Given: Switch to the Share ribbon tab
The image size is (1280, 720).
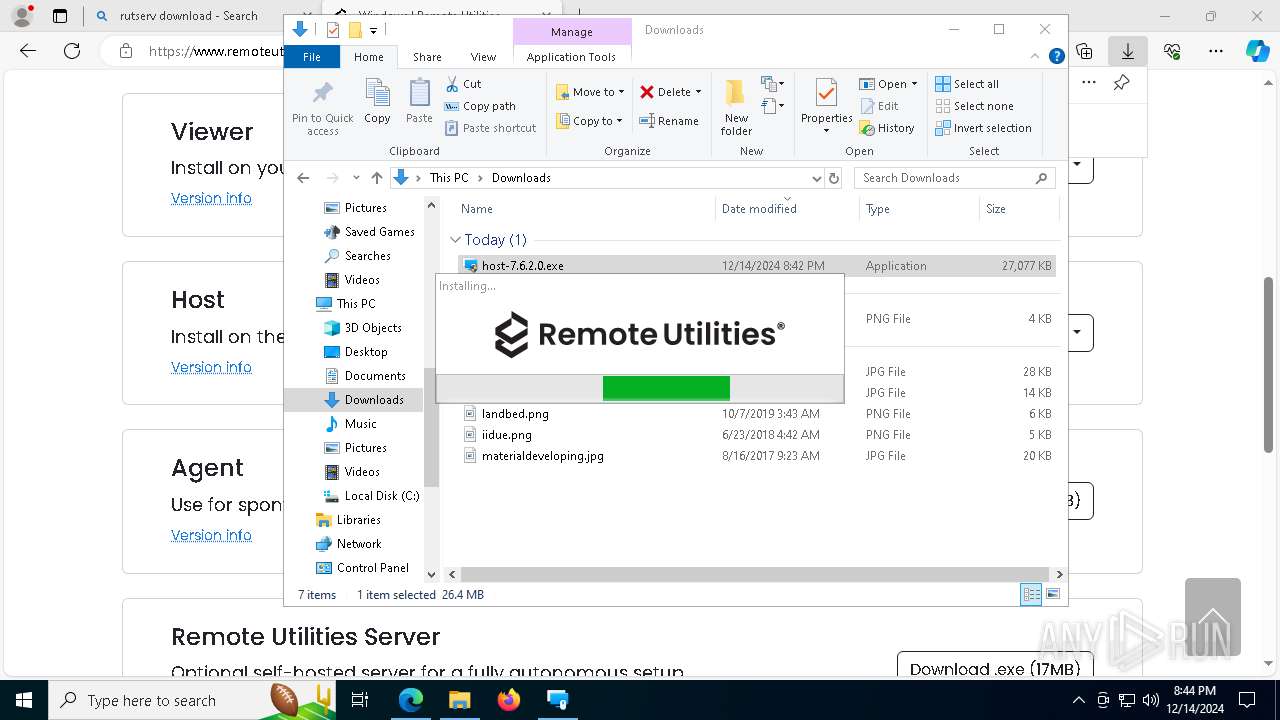Looking at the screenshot, I should pos(427,57).
